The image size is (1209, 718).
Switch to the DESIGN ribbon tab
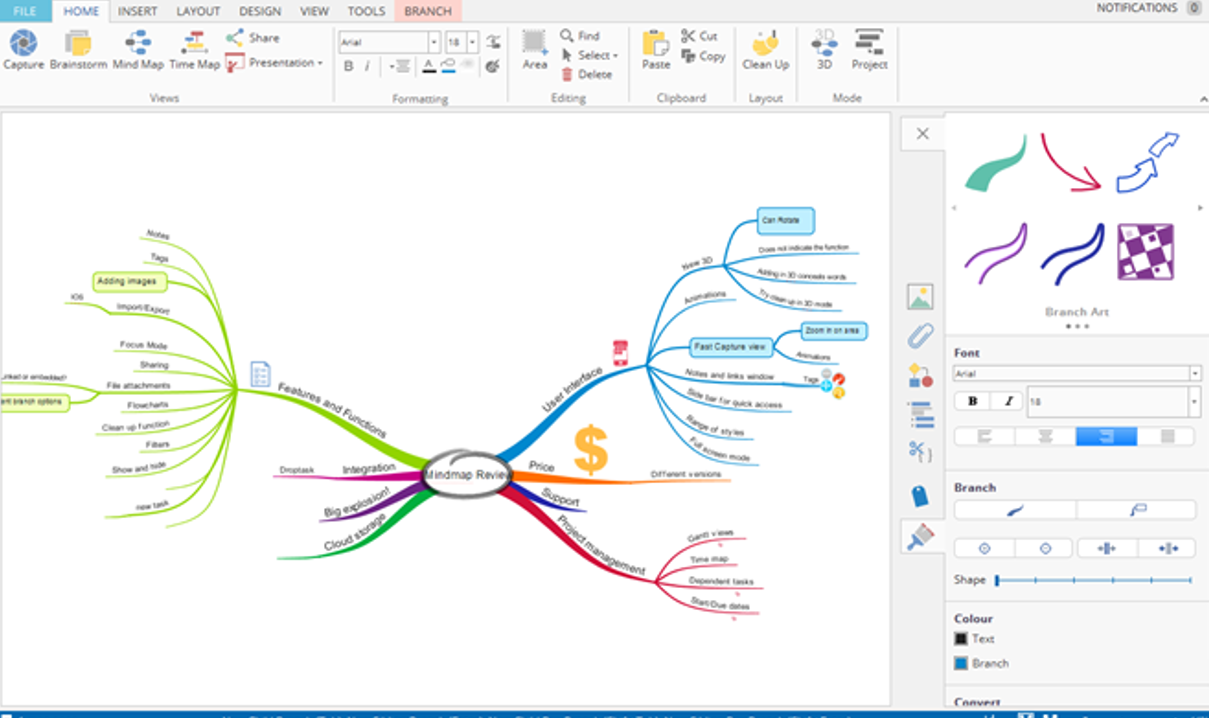[x=259, y=11]
